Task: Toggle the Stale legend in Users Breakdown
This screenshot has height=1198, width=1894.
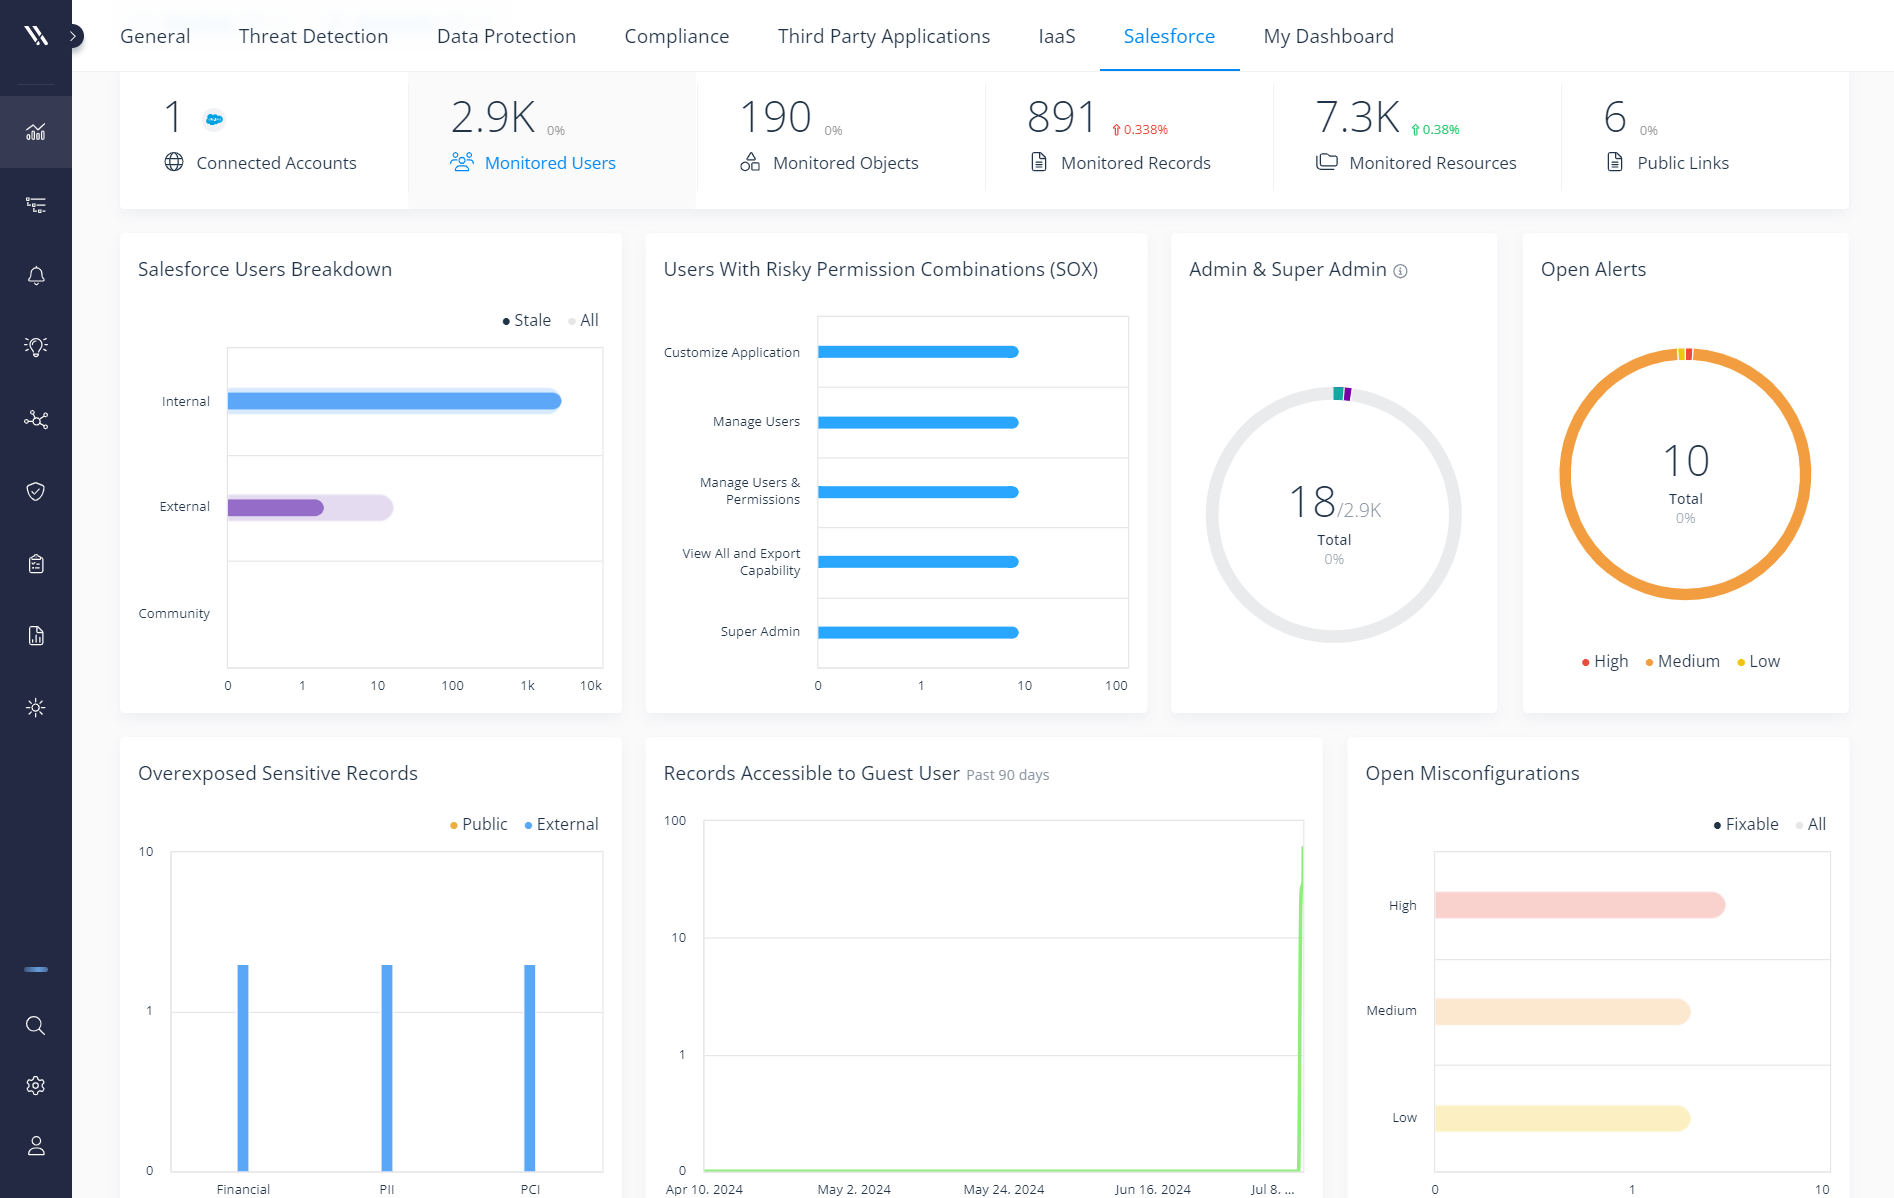Action: pos(527,320)
